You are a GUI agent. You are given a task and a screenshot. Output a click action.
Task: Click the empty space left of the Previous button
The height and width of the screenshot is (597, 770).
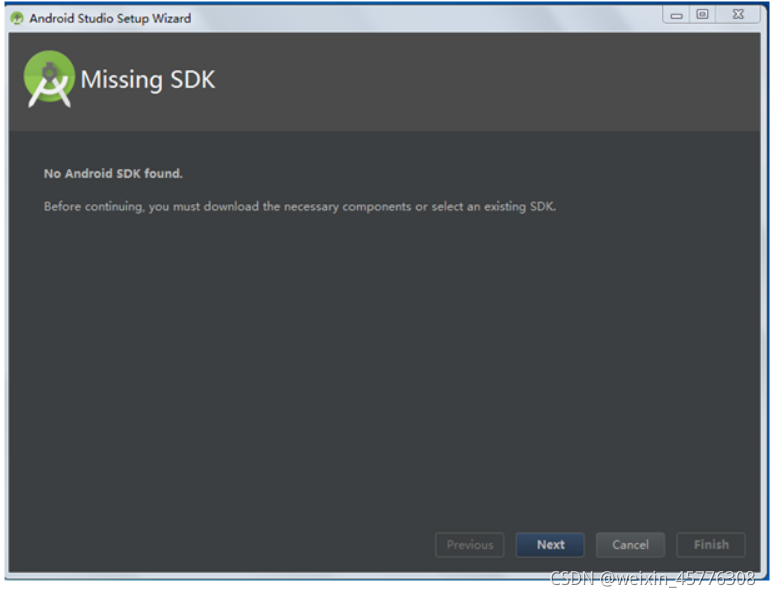pyautogui.click(x=221, y=544)
